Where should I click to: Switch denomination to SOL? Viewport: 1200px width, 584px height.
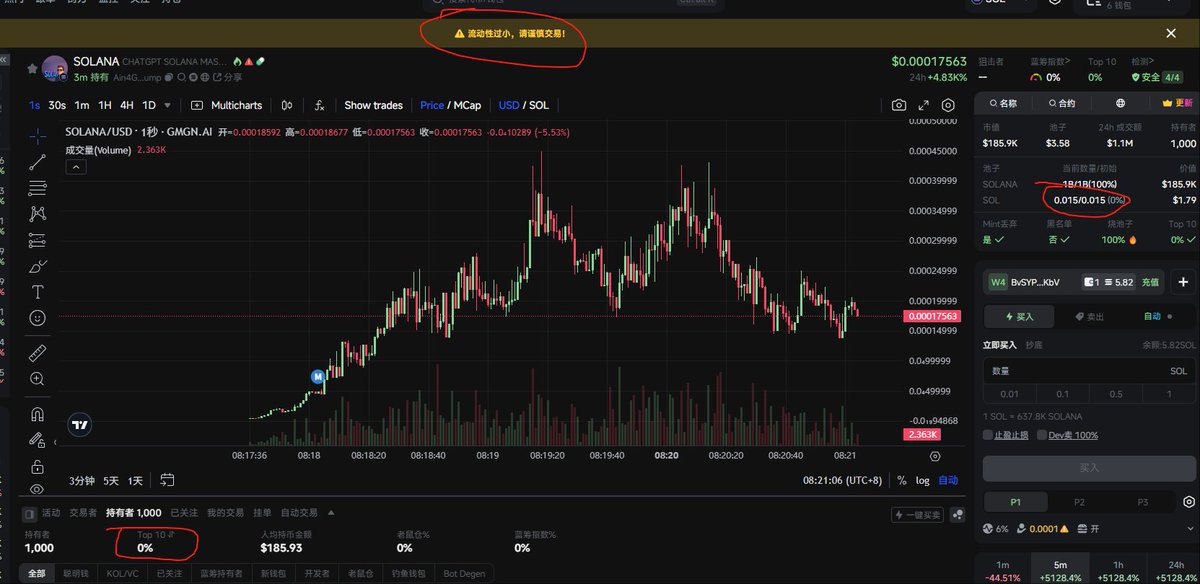pos(538,105)
